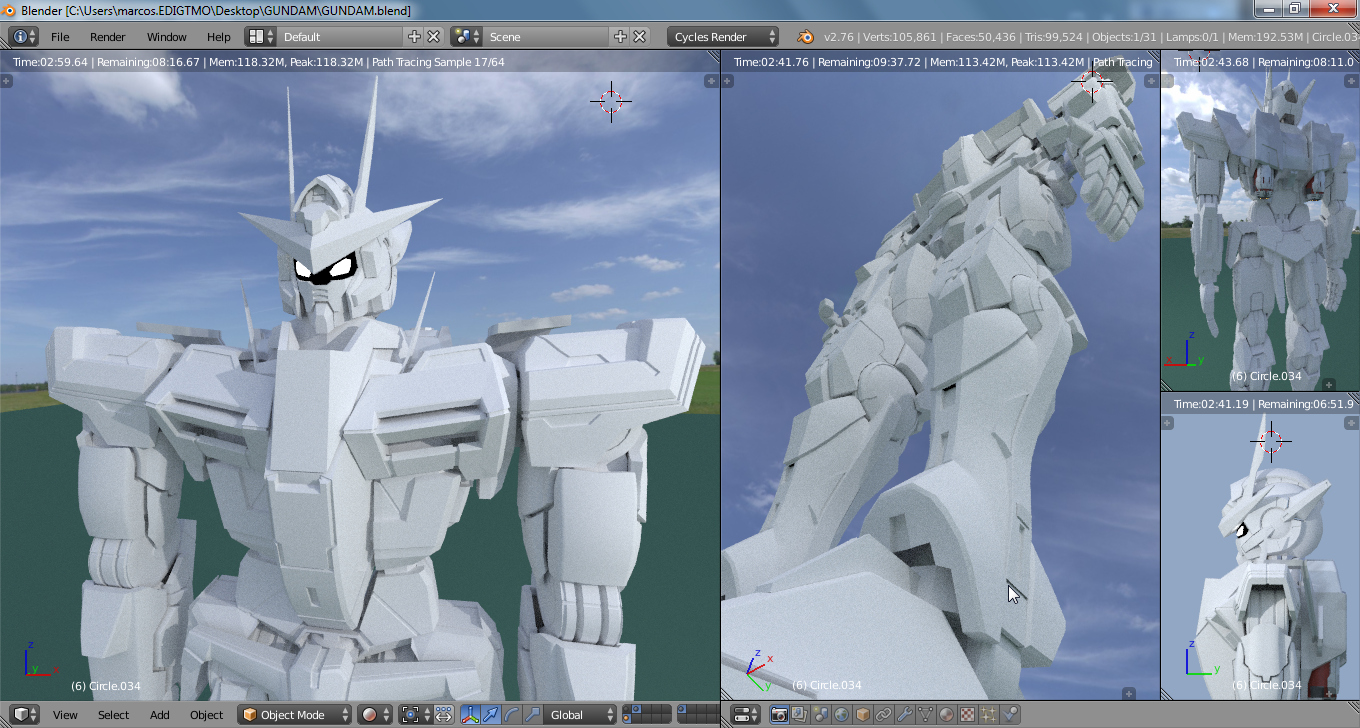
Task: Open the View menu of the 3D viewport
Action: point(65,715)
